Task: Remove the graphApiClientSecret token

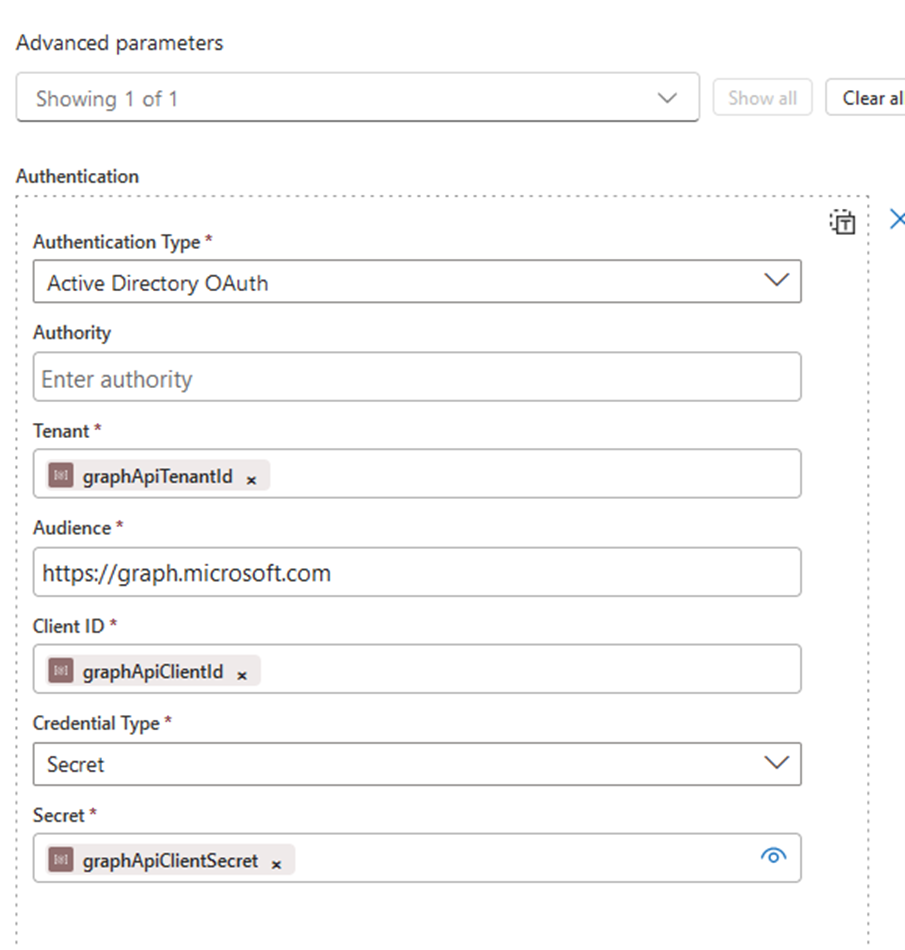Action: click(x=276, y=864)
